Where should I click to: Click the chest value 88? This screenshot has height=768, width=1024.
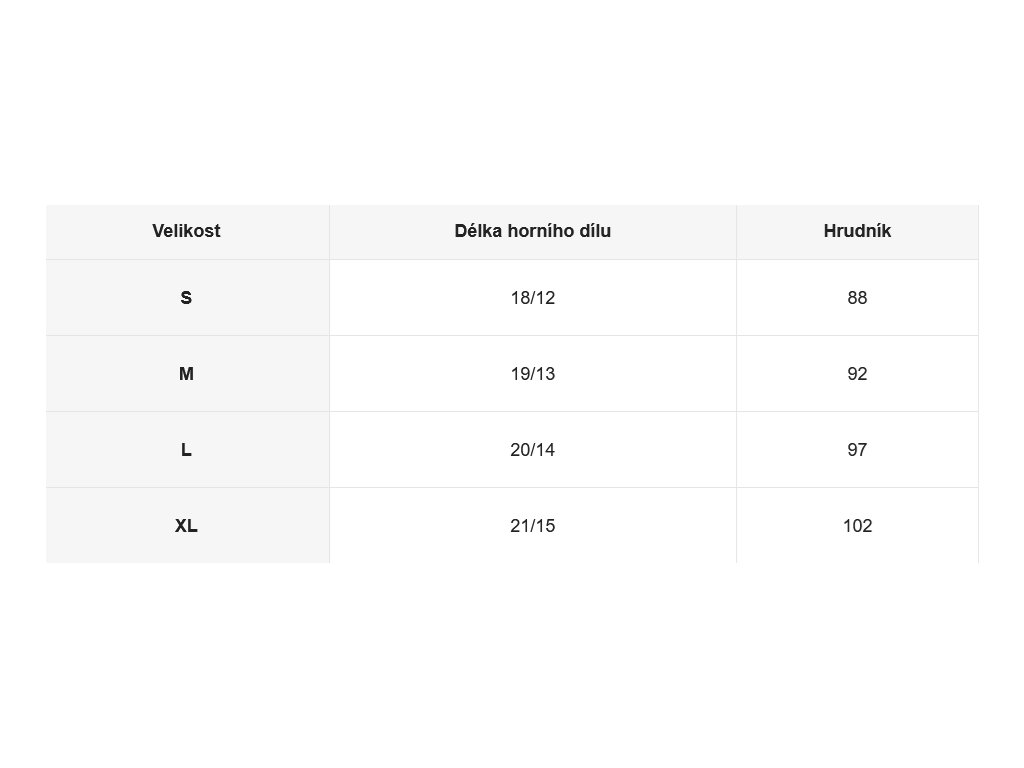tap(857, 298)
